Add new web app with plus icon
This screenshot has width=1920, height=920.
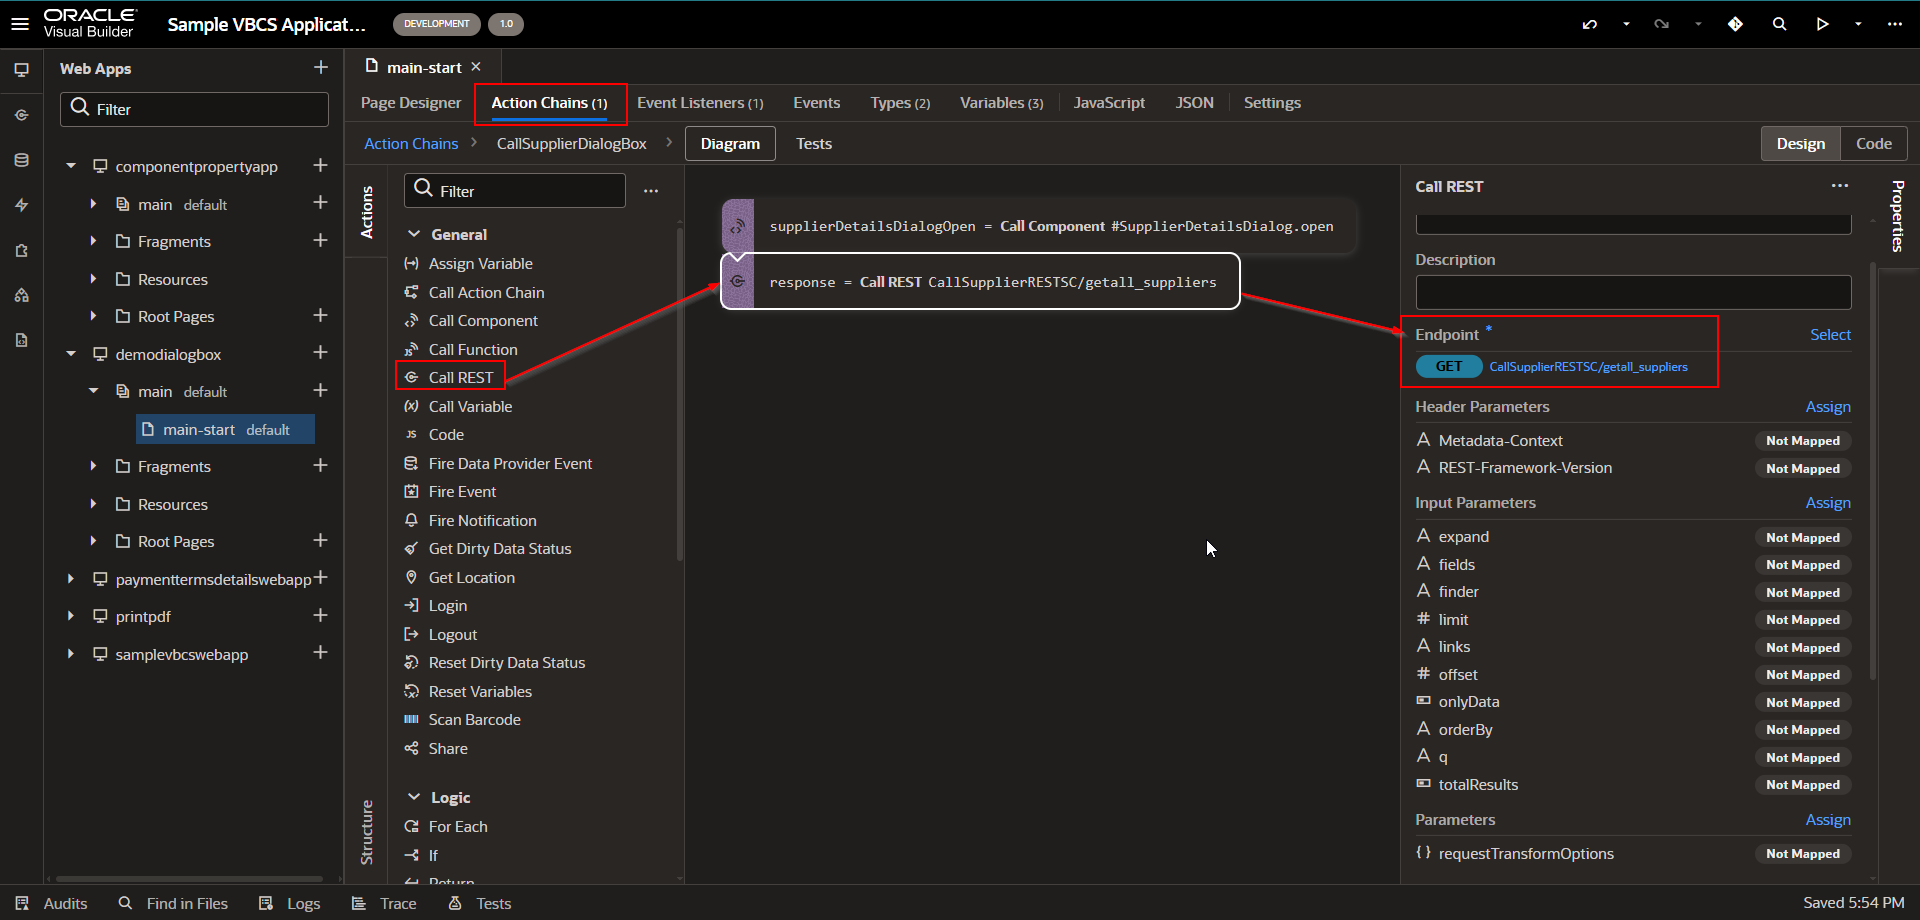[x=320, y=67]
